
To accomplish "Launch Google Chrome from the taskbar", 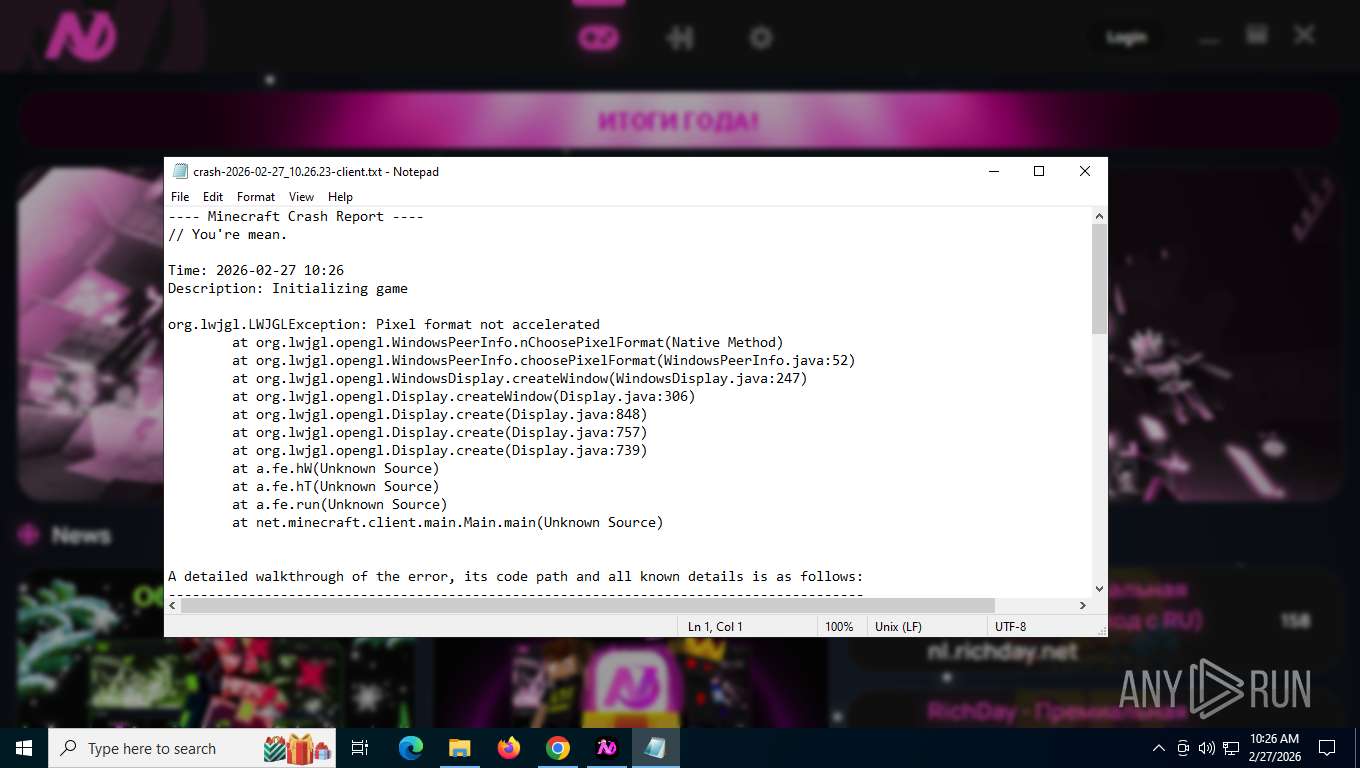I will (558, 748).
